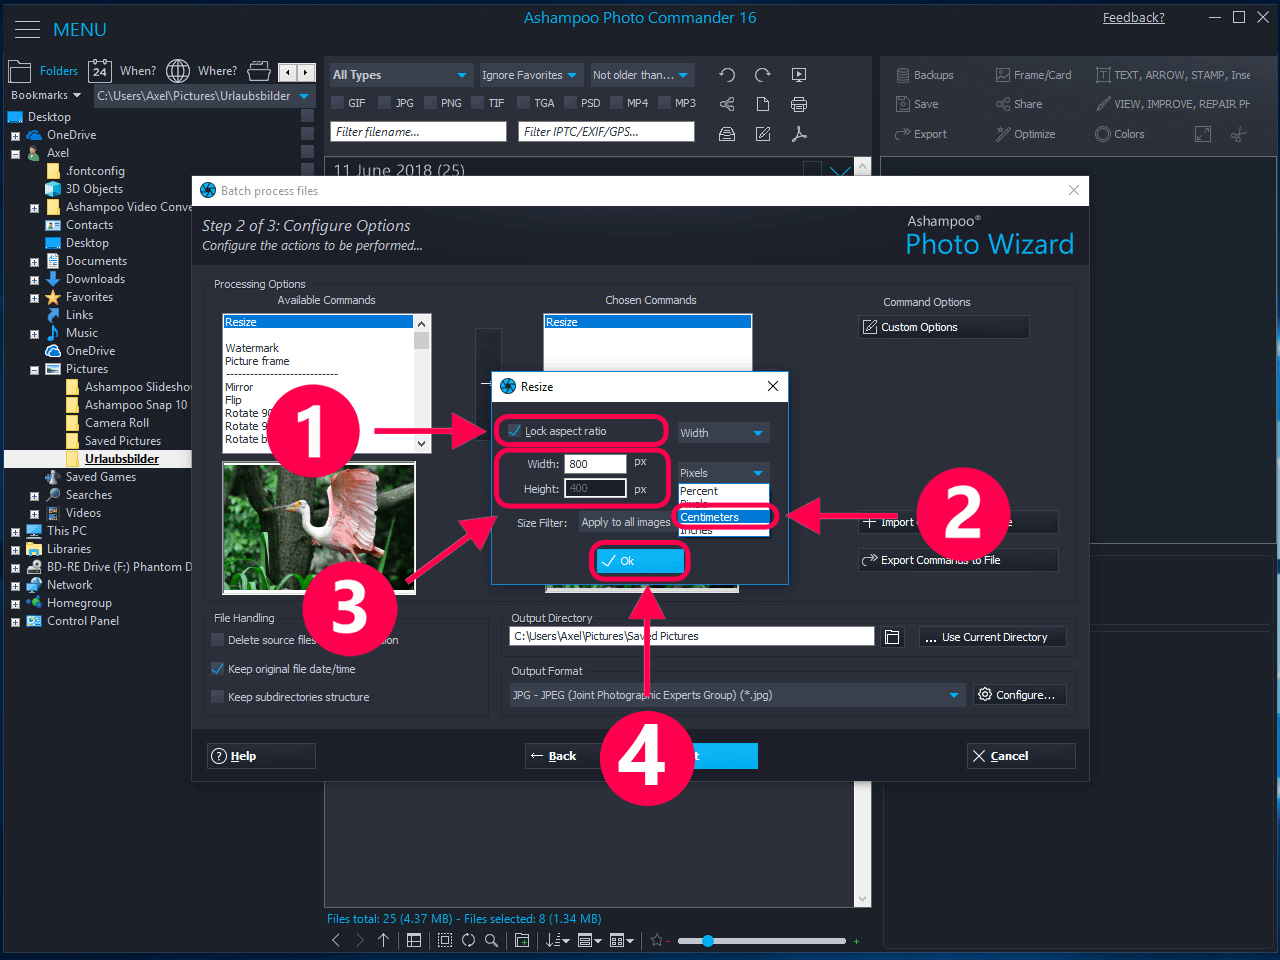
Task: Open the hamburger MENU icon
Action: point(27,30)
